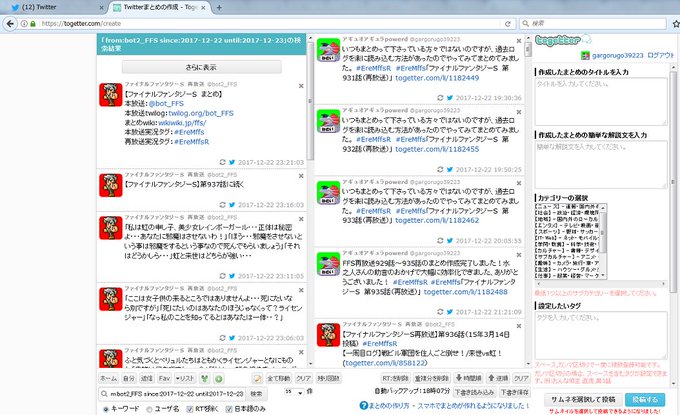Open the ログアウト link
This screenshot has width=680, height=415.
(x=660, y=56)
